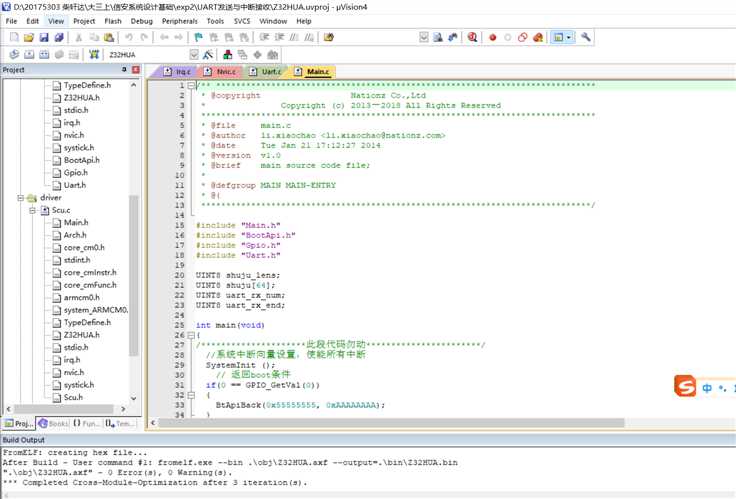Image resolution: width=736 pixels, height=499 pixels.
Task: Click the Build Output panel title
Action: click(x=23, y=440)
